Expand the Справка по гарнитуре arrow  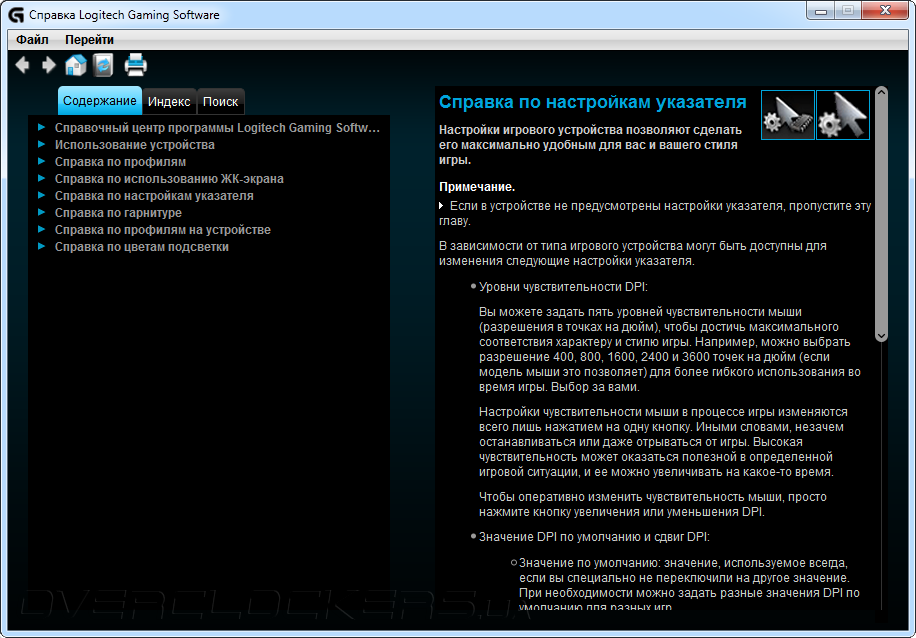click(41, 212)
